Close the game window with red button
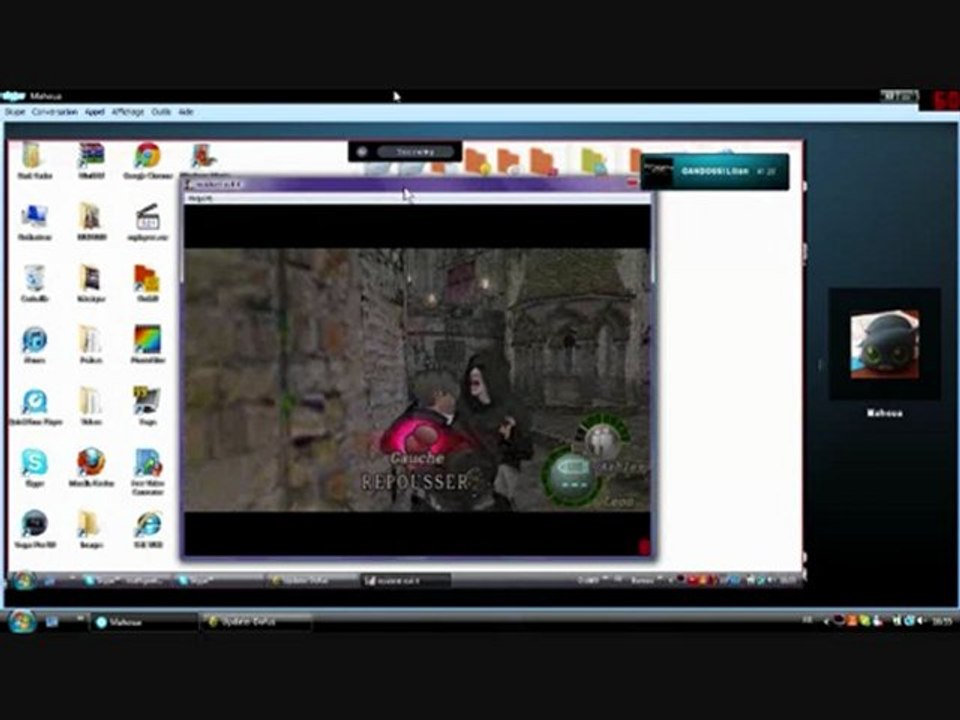The height and width of the screenshot is (720, 960). click(x=633, y=182)
